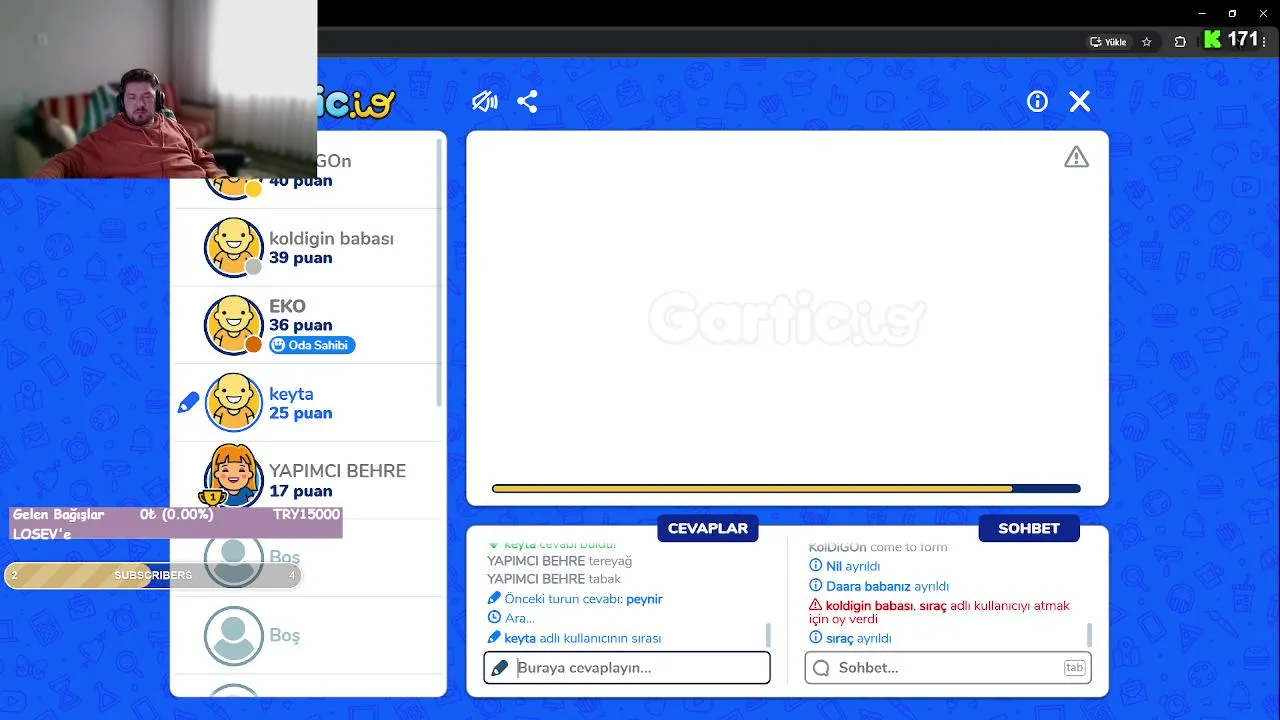Click the chat bubble icon in Sohbet field
This screenshot has width=1280, height=720.
pos(821,668)
